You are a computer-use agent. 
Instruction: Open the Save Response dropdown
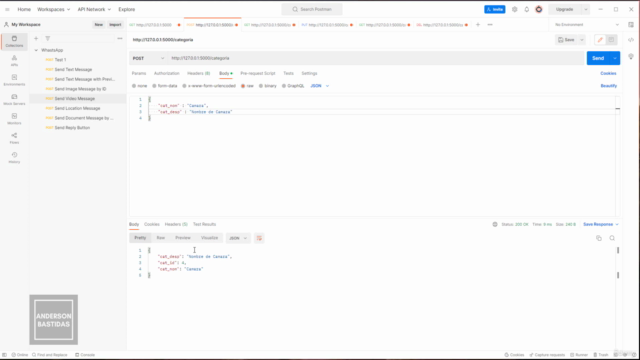(601, 224)
